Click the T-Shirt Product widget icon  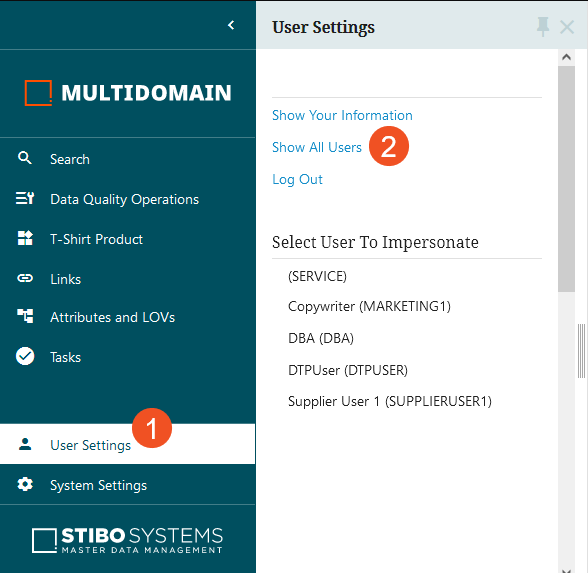[25, 238]
